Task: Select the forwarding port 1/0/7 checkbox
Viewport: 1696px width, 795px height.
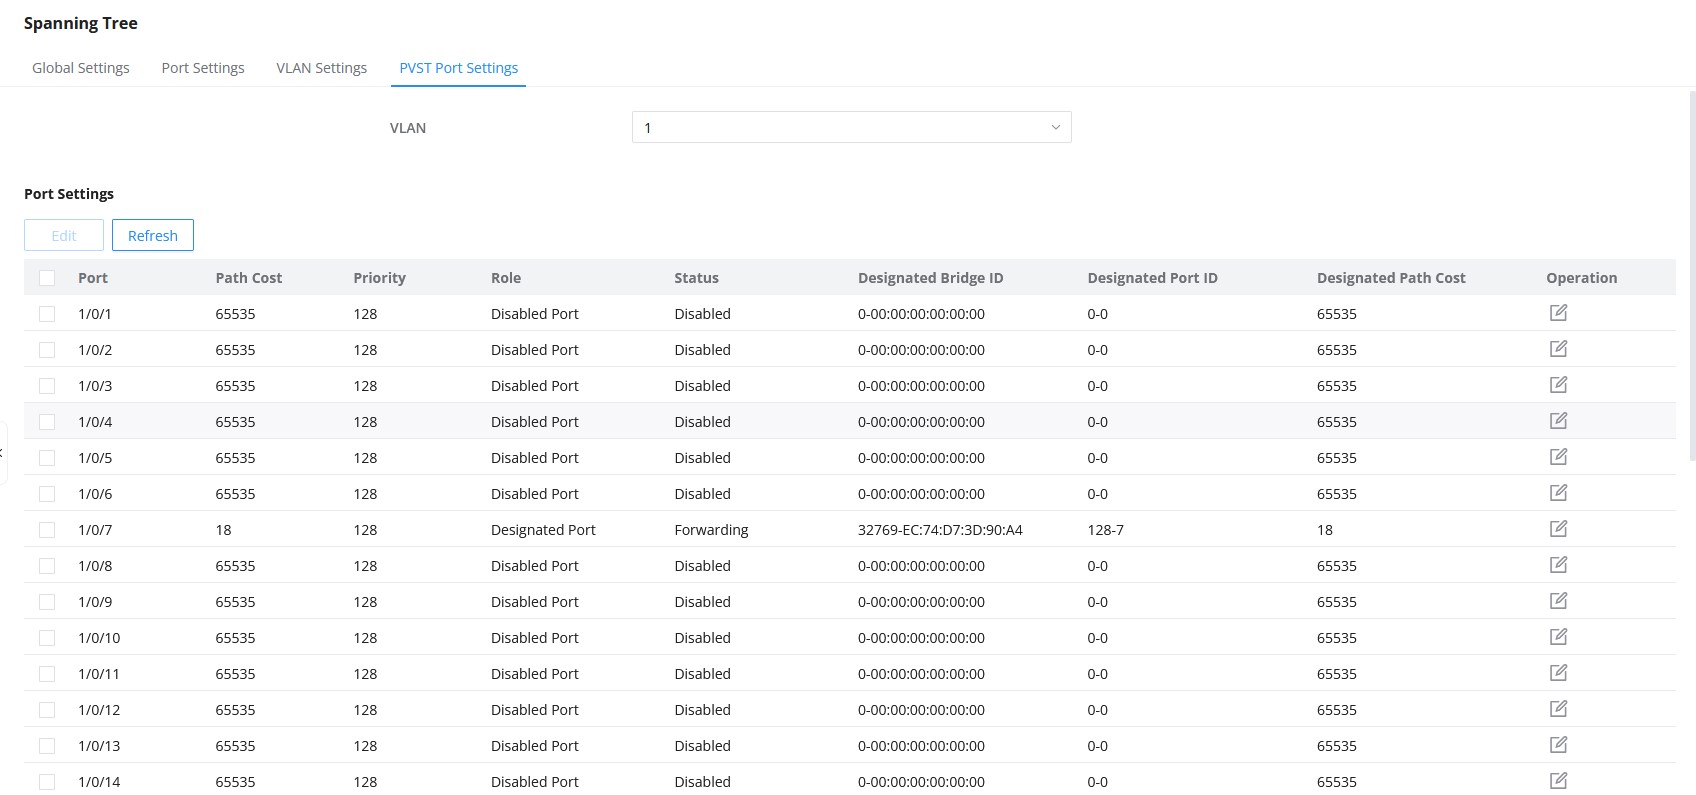Action: click(47, 530)
